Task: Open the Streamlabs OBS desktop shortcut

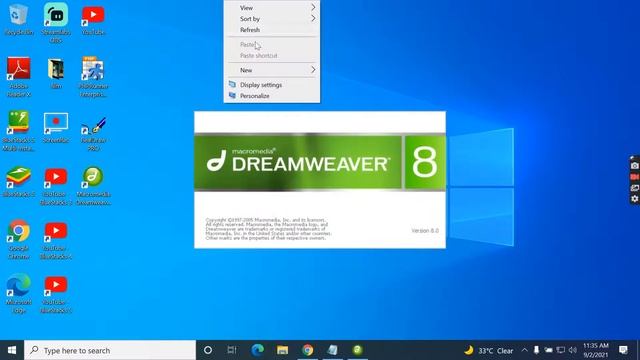Action: point(56,21)
